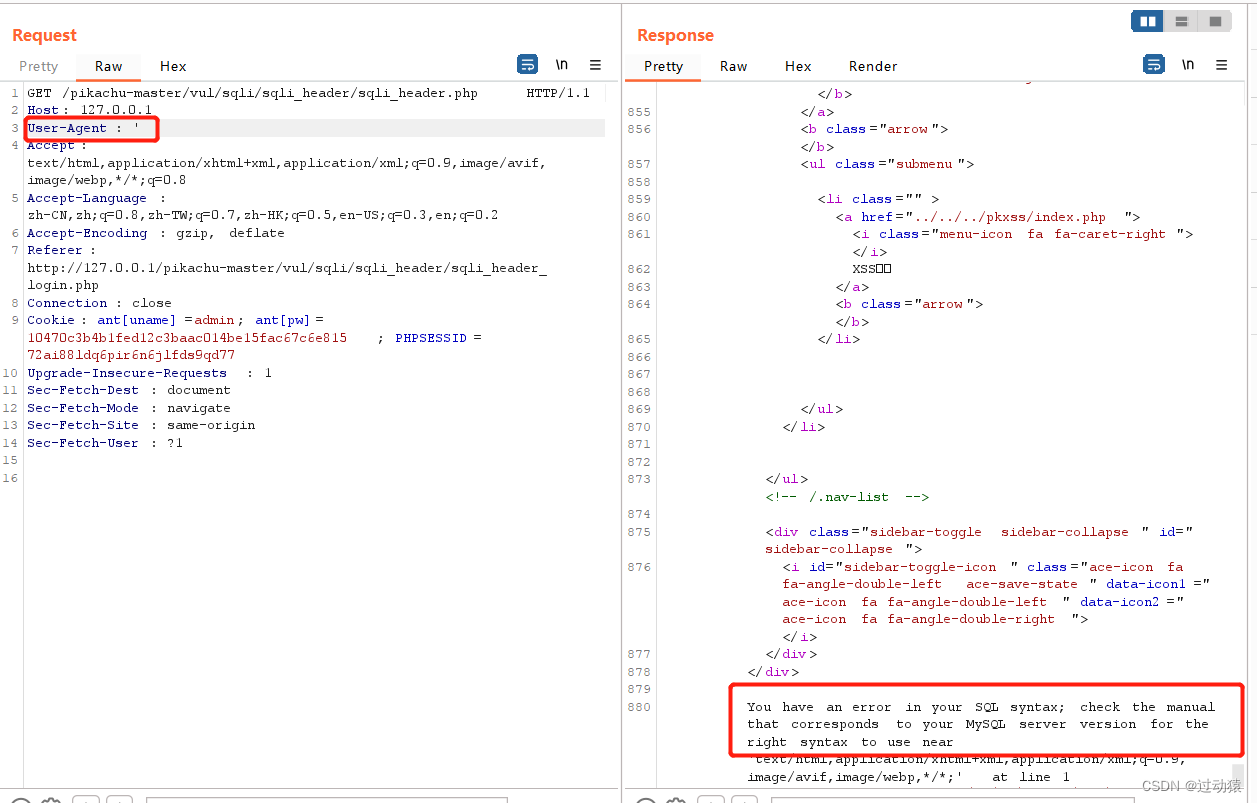Switch Request view to Hex tab
This screenshot has height=803, width=1257.
click(173, 66)
